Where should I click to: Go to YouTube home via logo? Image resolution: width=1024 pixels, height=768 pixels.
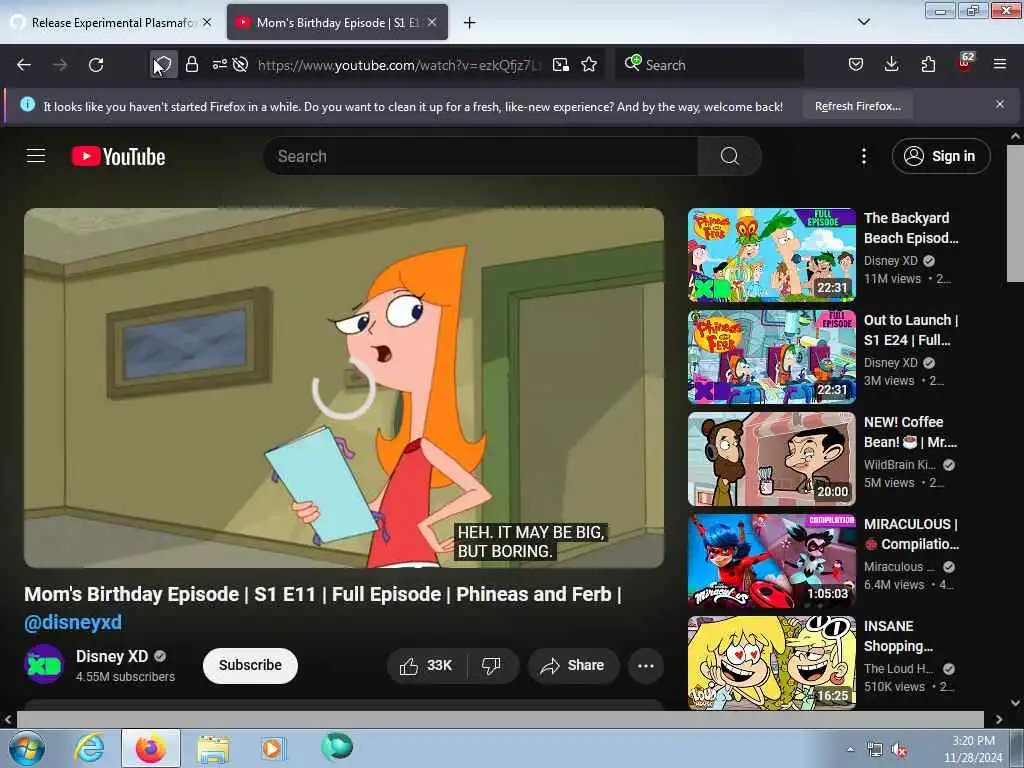click(118, 156)
